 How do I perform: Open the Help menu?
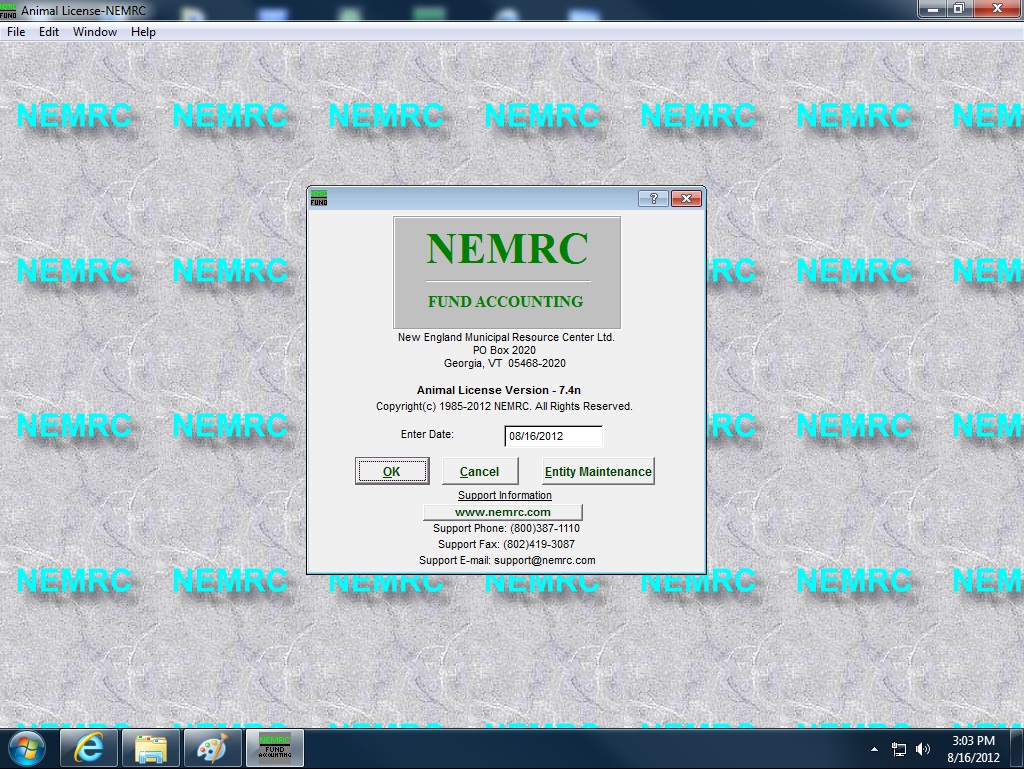pos(143,32)
